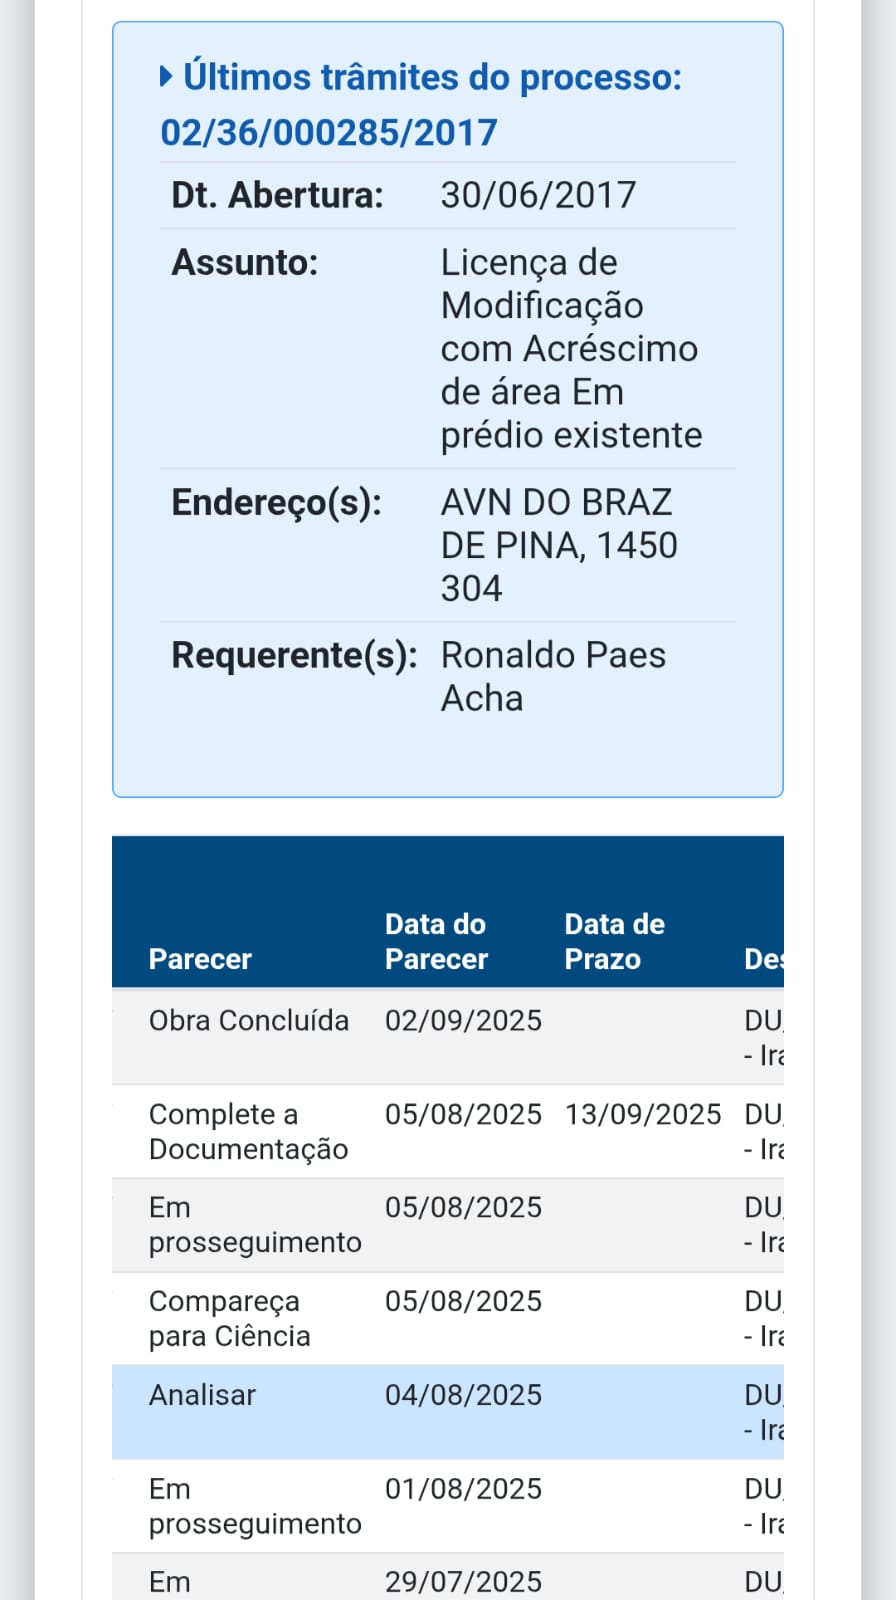This screenshot has width=896, height=1600.
Task: Click requerente name Ronaldo Paes Acha
Action: pyautogui.click(x=553, y=676)
